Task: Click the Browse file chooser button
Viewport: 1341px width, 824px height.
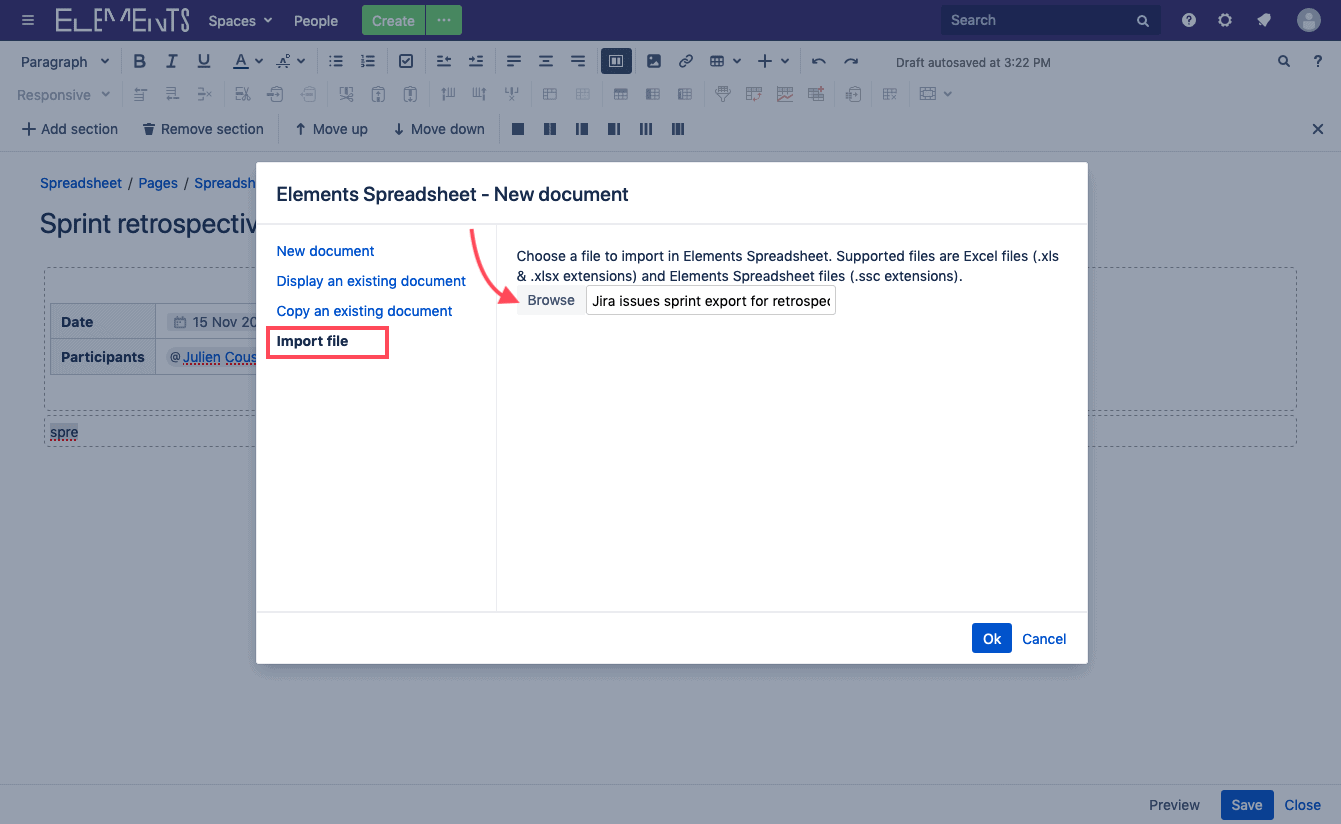Action: click(551, 300)
